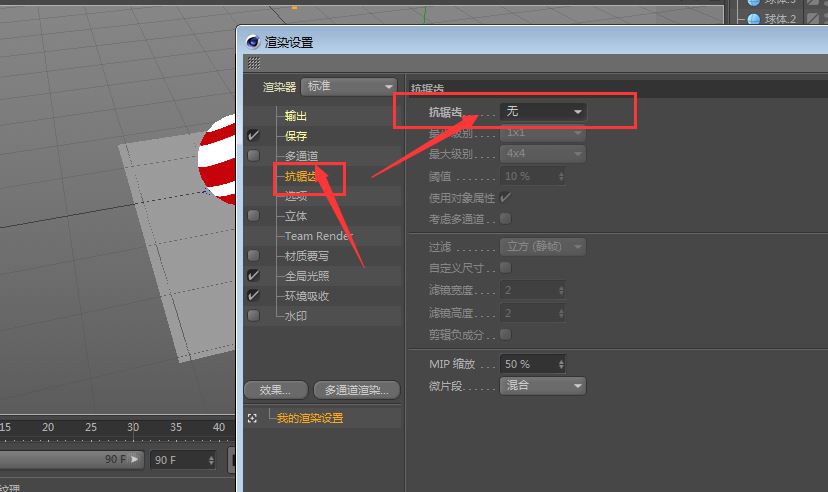This screenshot has width=828, height=492.
Task: Disable the 全局光照 checkbox
Action: point(253,276)
